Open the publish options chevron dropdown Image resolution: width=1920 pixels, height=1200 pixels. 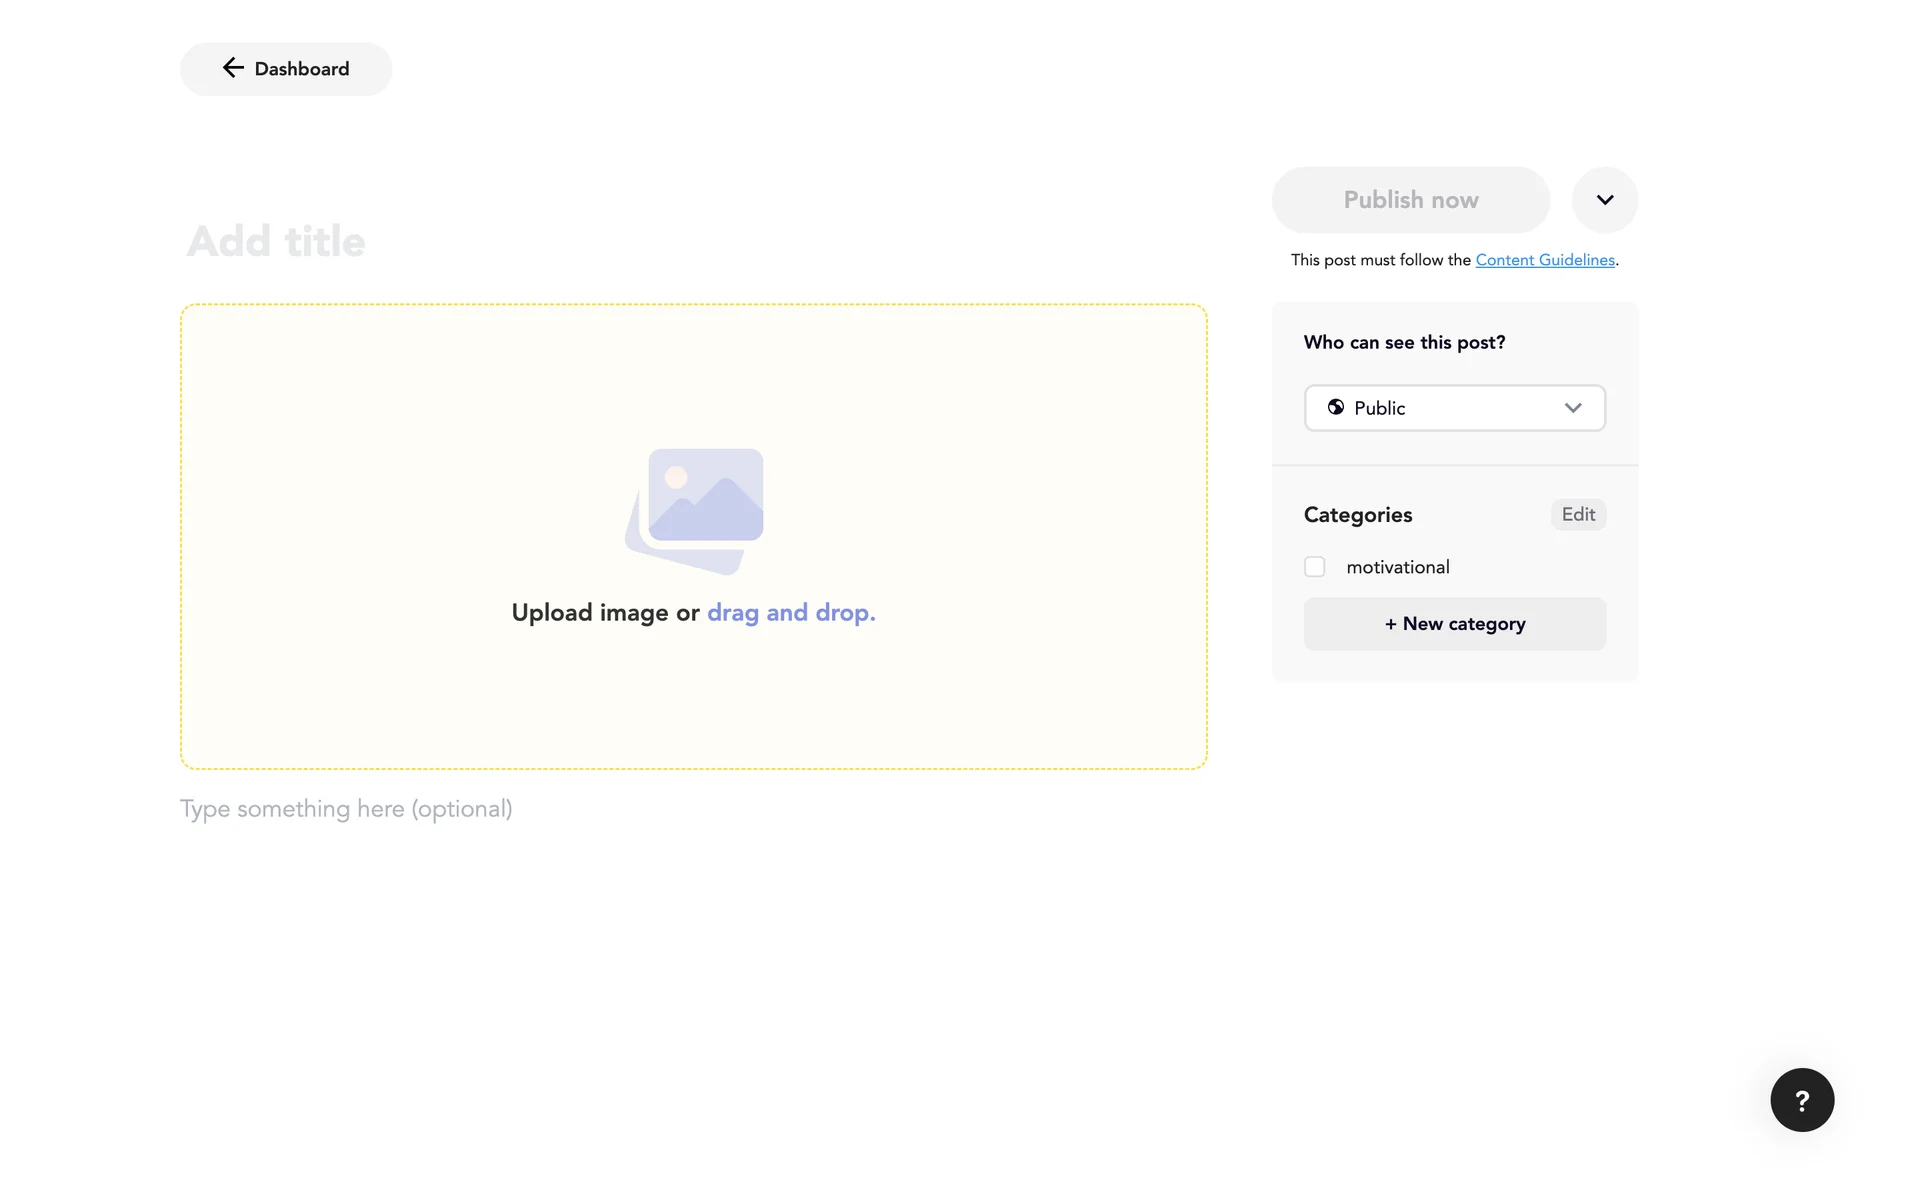(x=1605, y=200)
